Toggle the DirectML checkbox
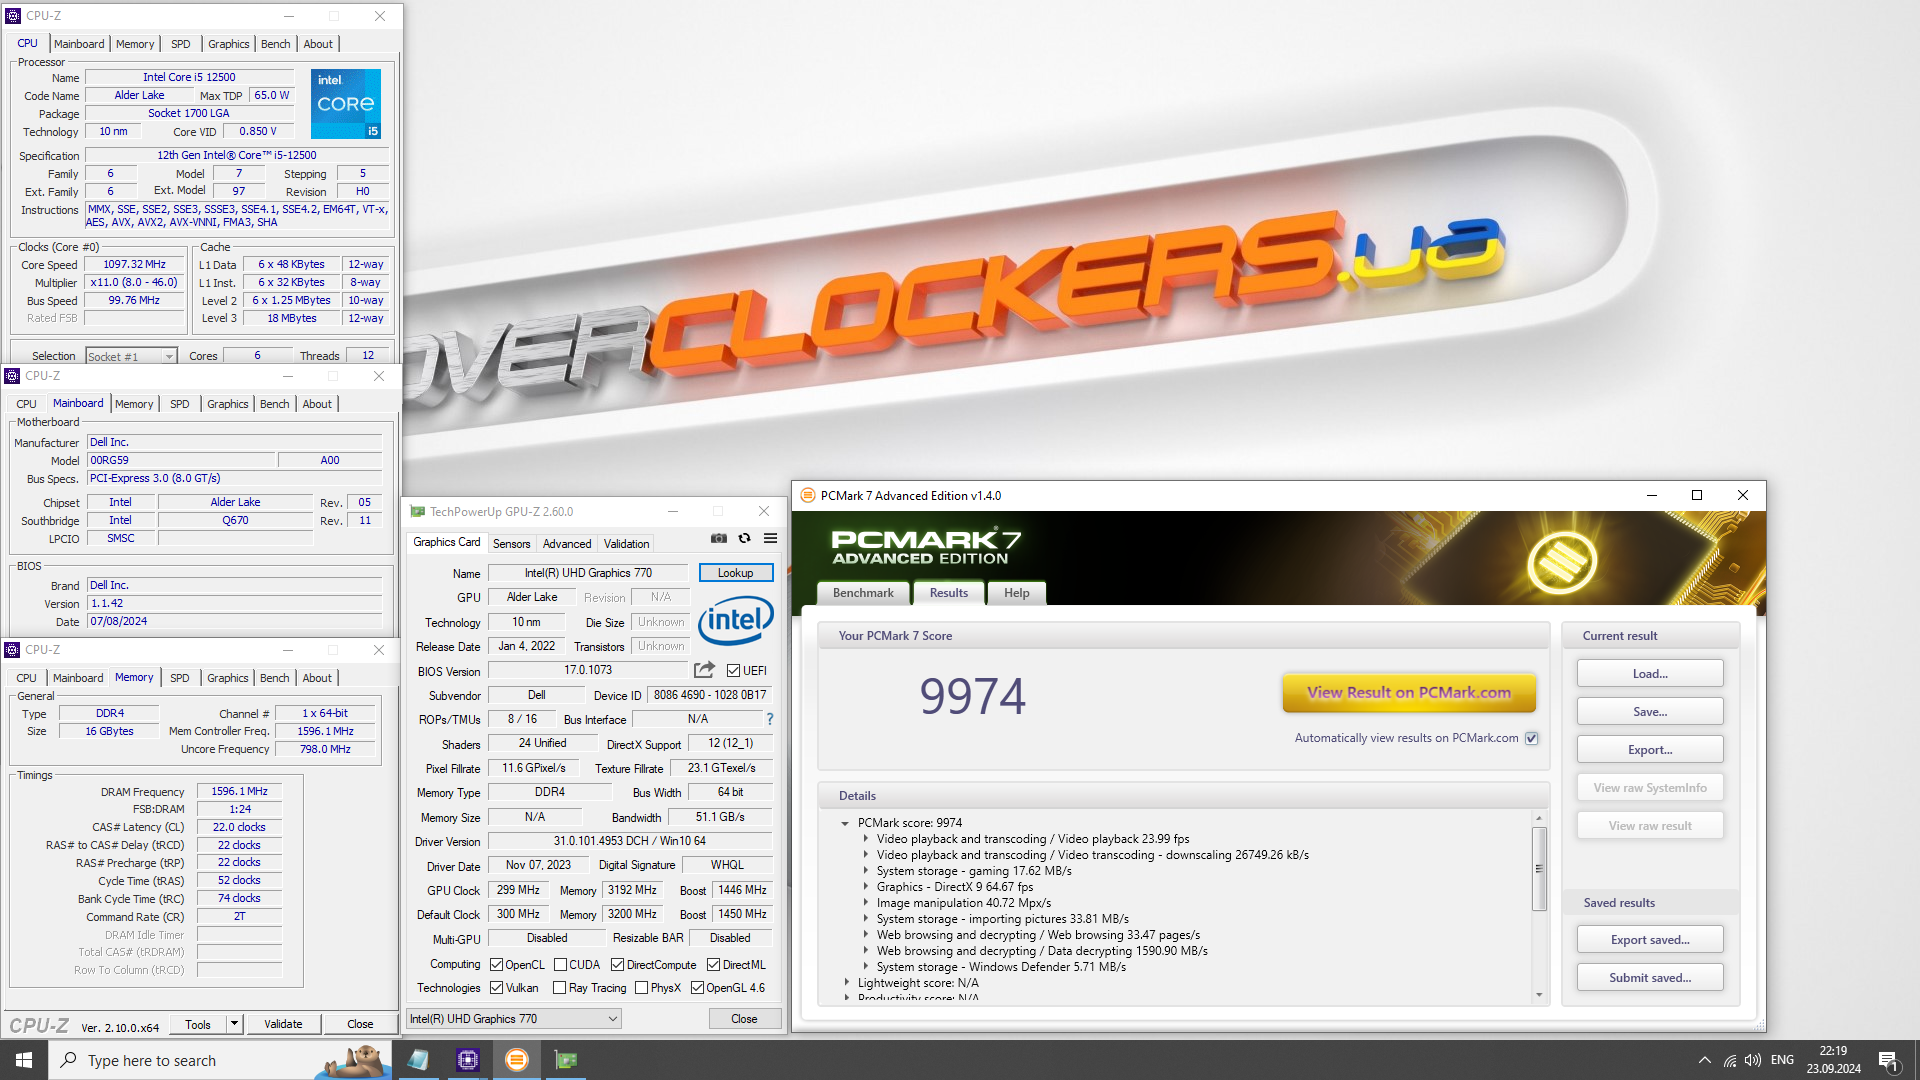1920x1080 pixels. [x=713, y=965]
